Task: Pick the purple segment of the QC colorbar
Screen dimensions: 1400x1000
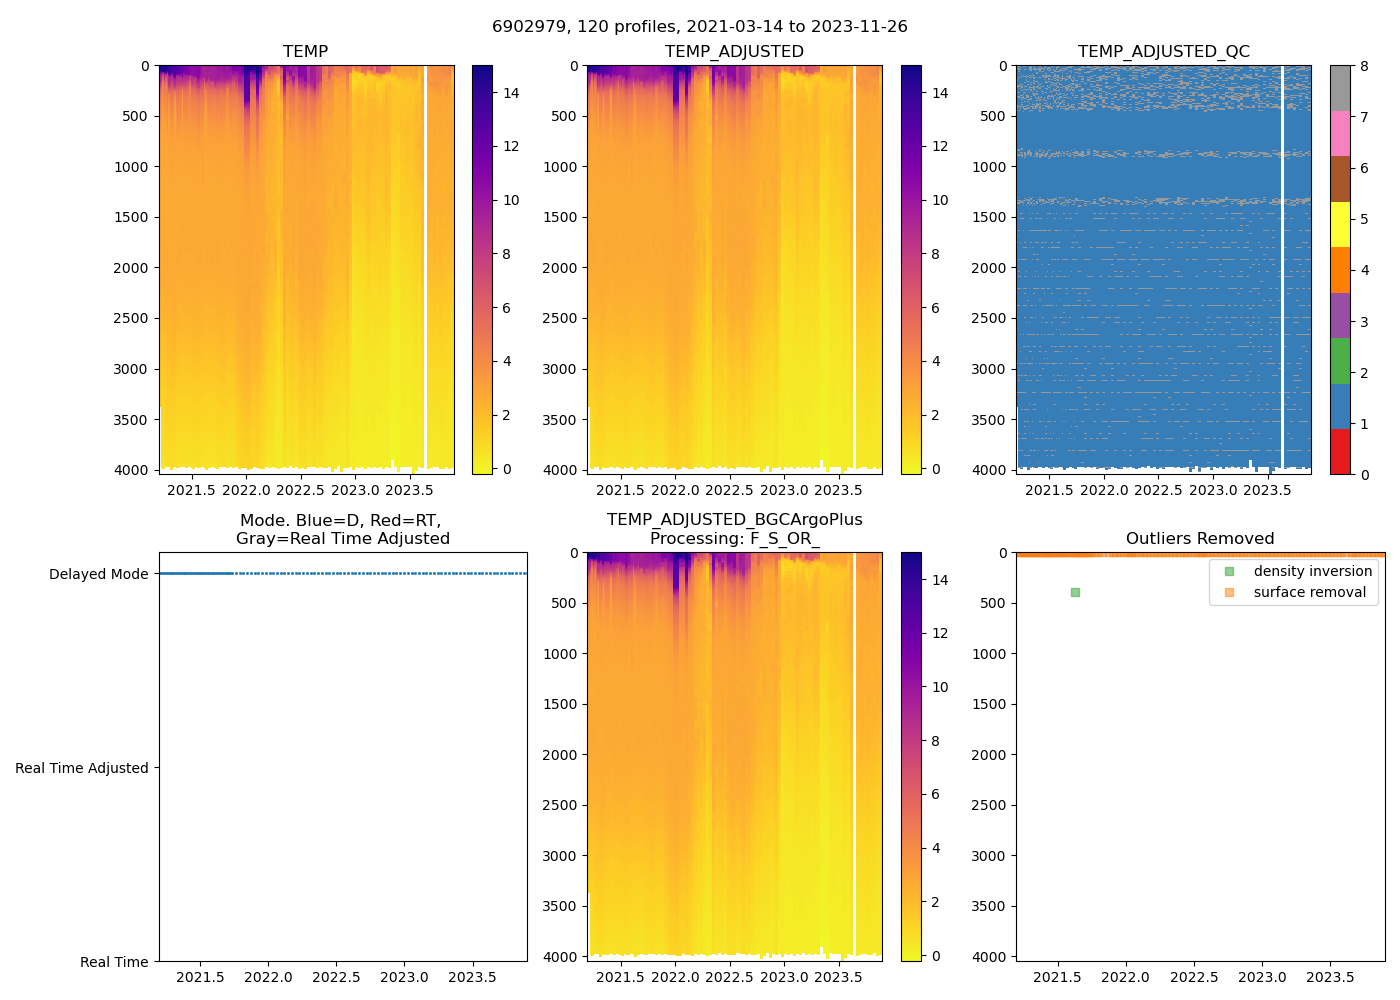Action: (x=1340, y=316)
